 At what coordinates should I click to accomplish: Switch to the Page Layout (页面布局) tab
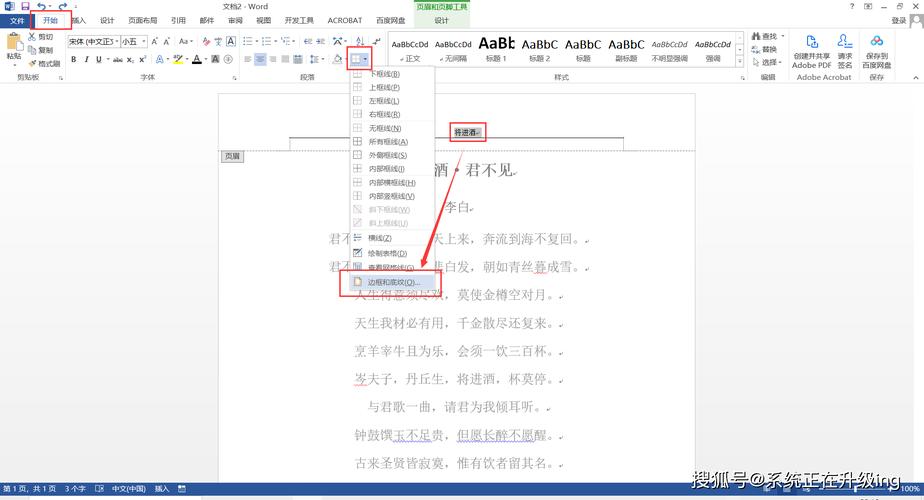143,21
